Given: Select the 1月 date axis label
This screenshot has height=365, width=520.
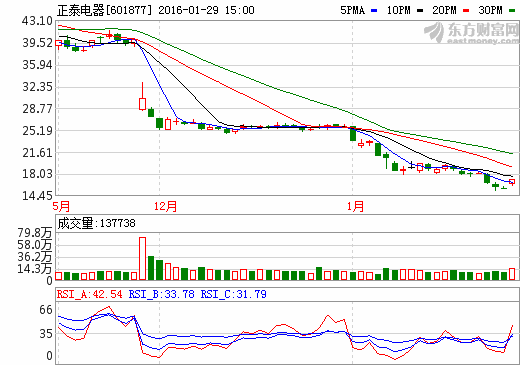Looking at the screenshot, I should pos(355,206).
